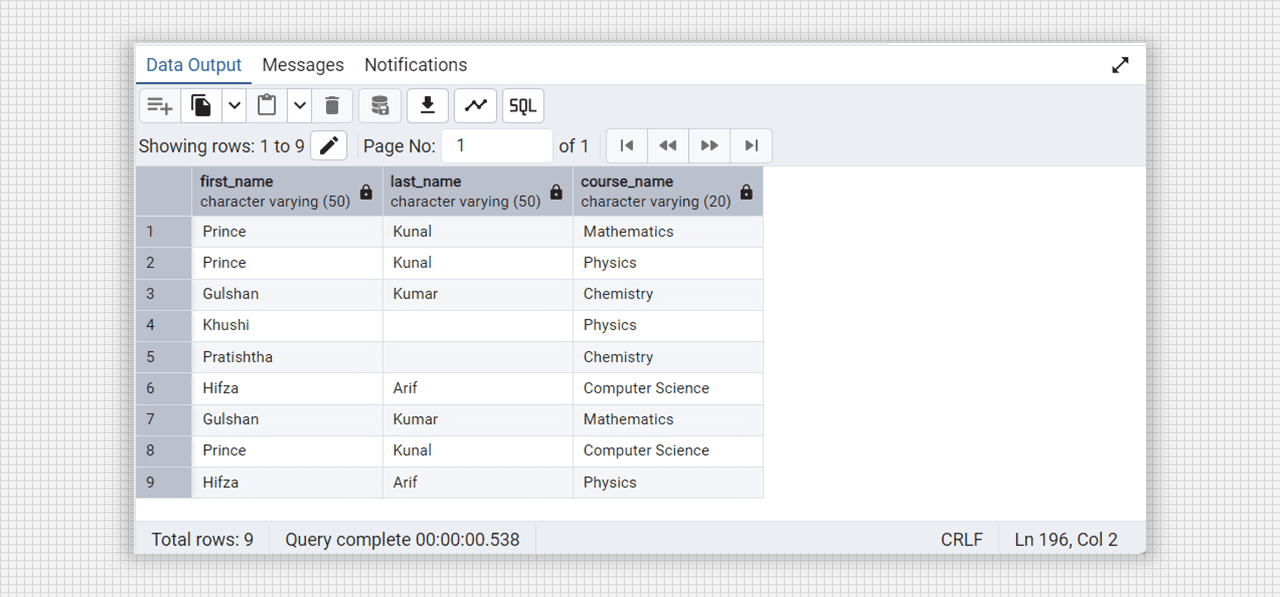Go to first page button

pos(627,146)
